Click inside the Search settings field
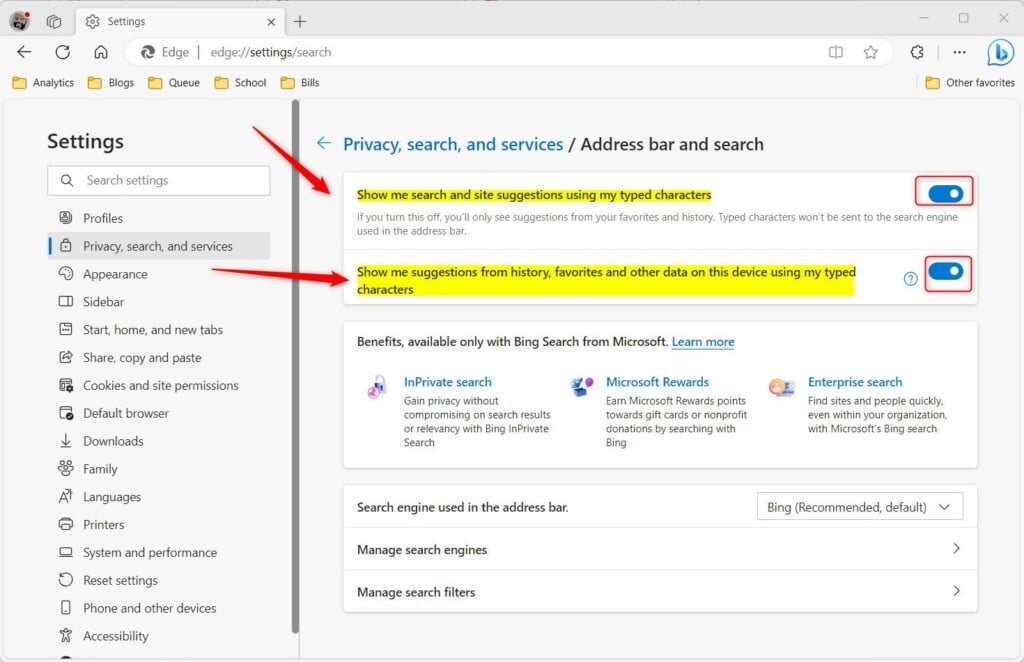The image size is (1024, 662). 158,180
